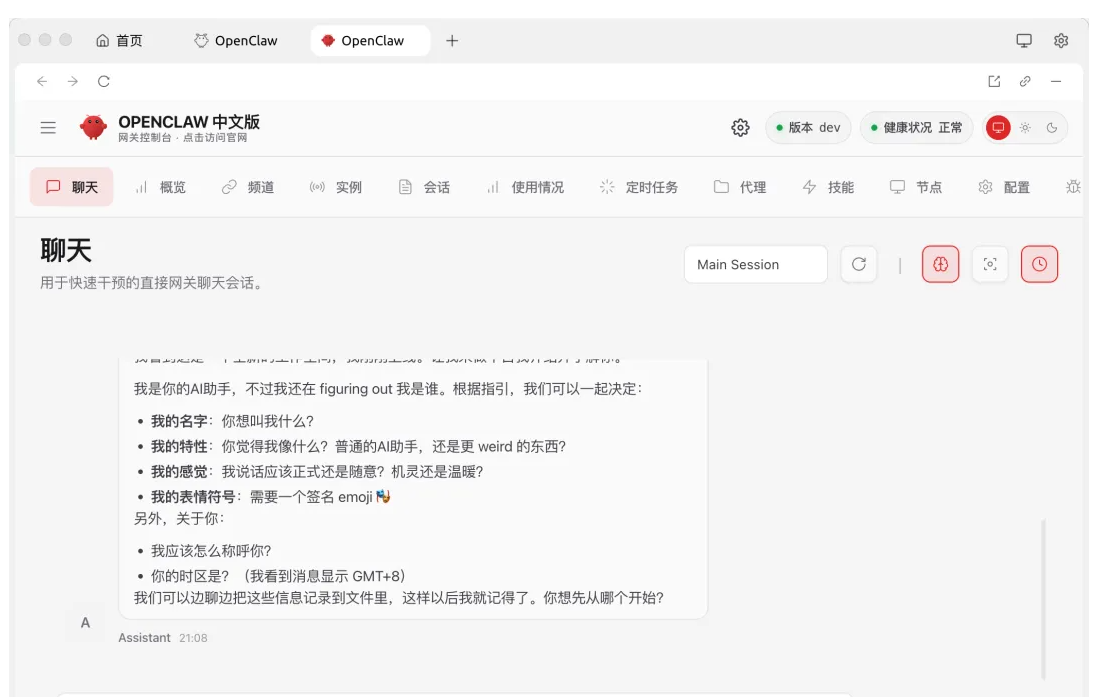Screen dimensions: 1106x697
Task: Click the red OpenClaw mascot logo
Action: pyautogui.click(x=93, y=127)
